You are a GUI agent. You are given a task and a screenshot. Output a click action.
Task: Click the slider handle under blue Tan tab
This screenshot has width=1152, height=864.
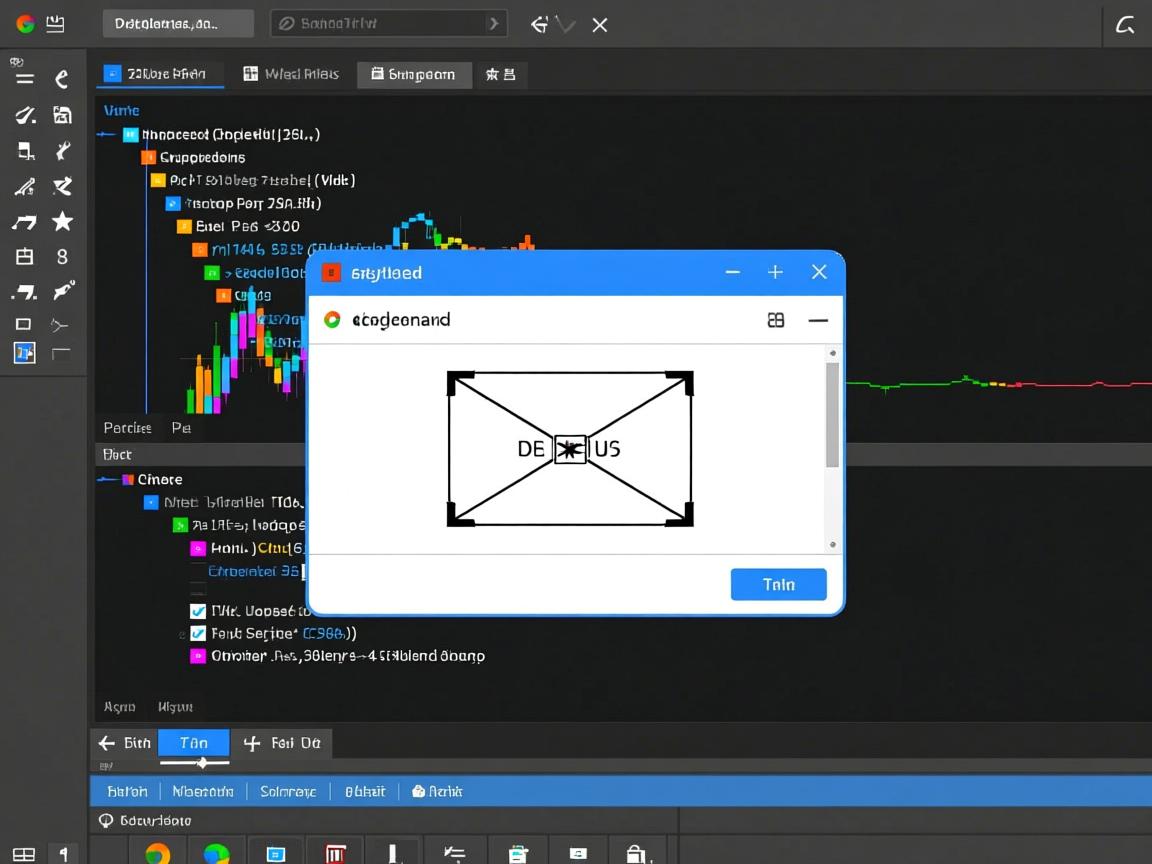click(202, 763)
